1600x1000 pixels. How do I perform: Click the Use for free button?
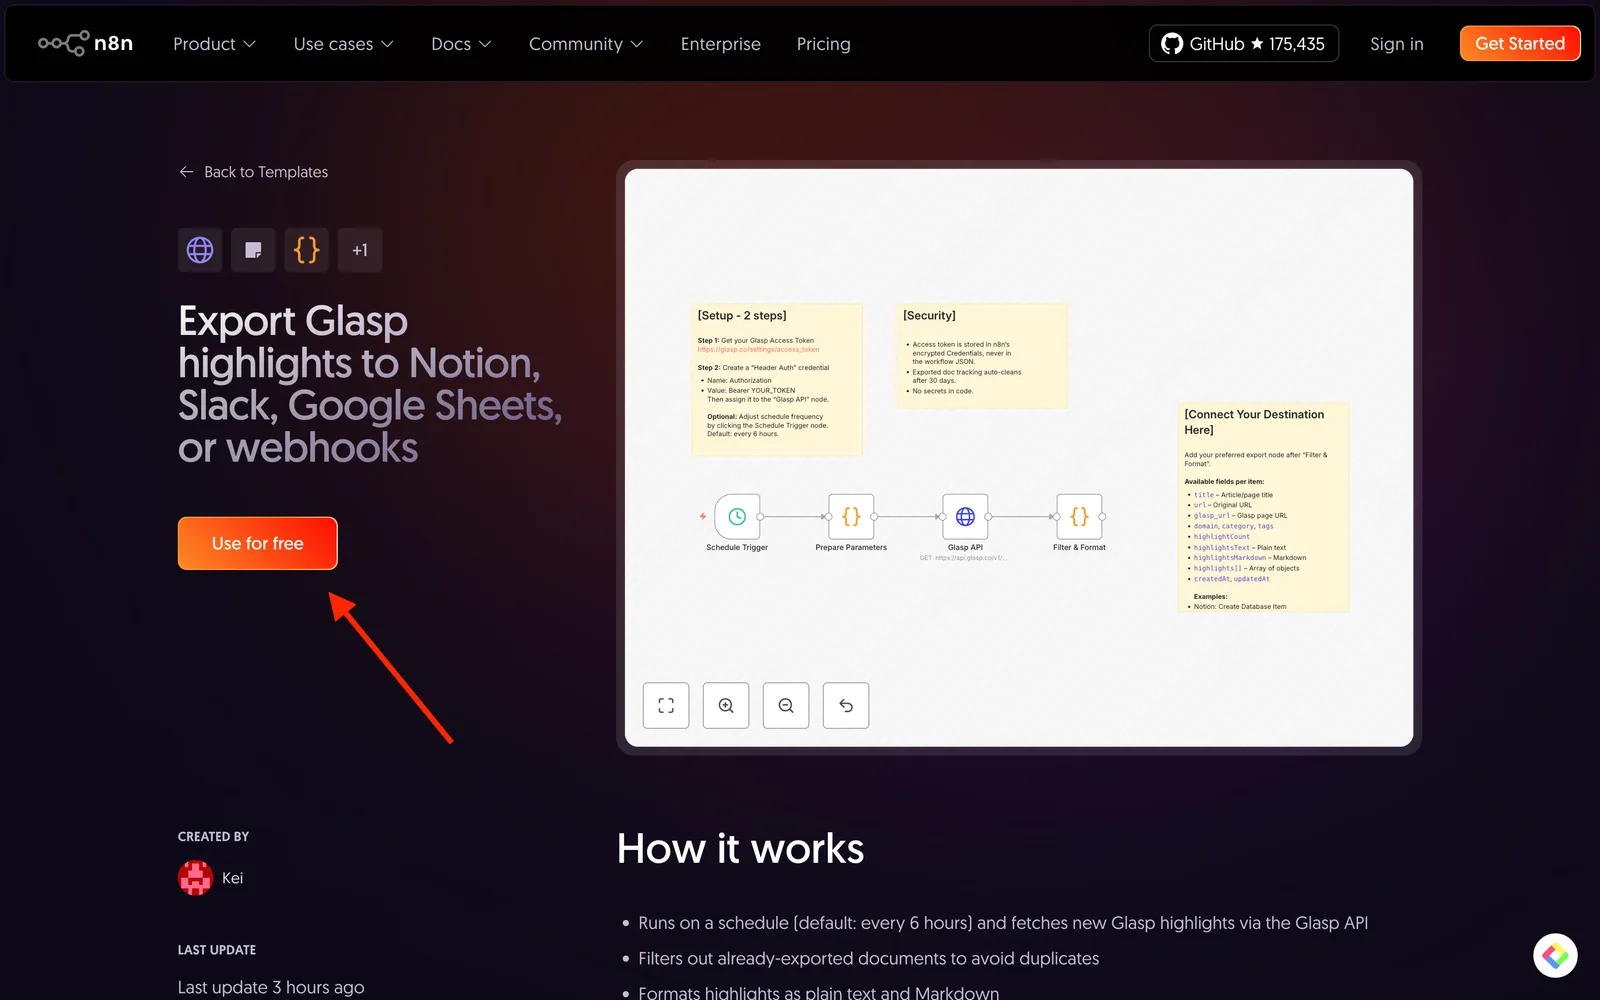258,543
